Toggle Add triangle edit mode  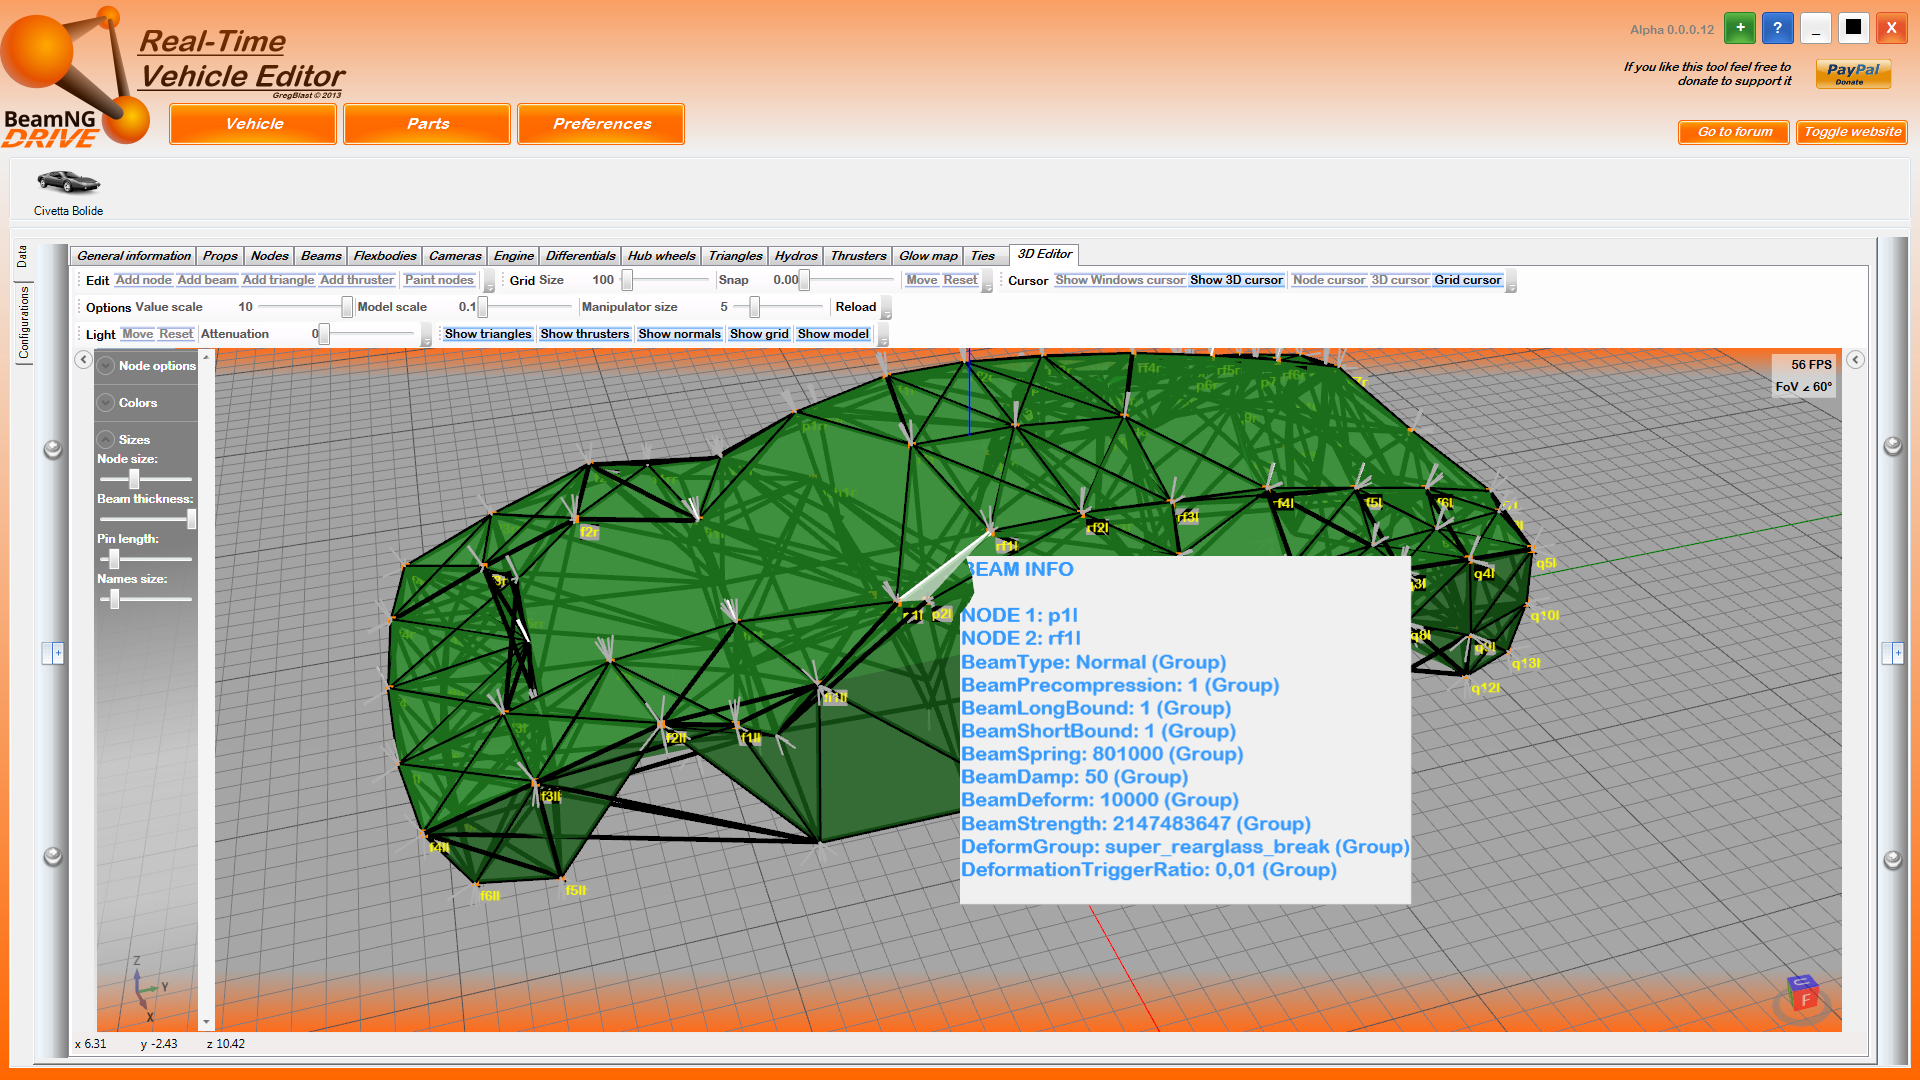278,280
